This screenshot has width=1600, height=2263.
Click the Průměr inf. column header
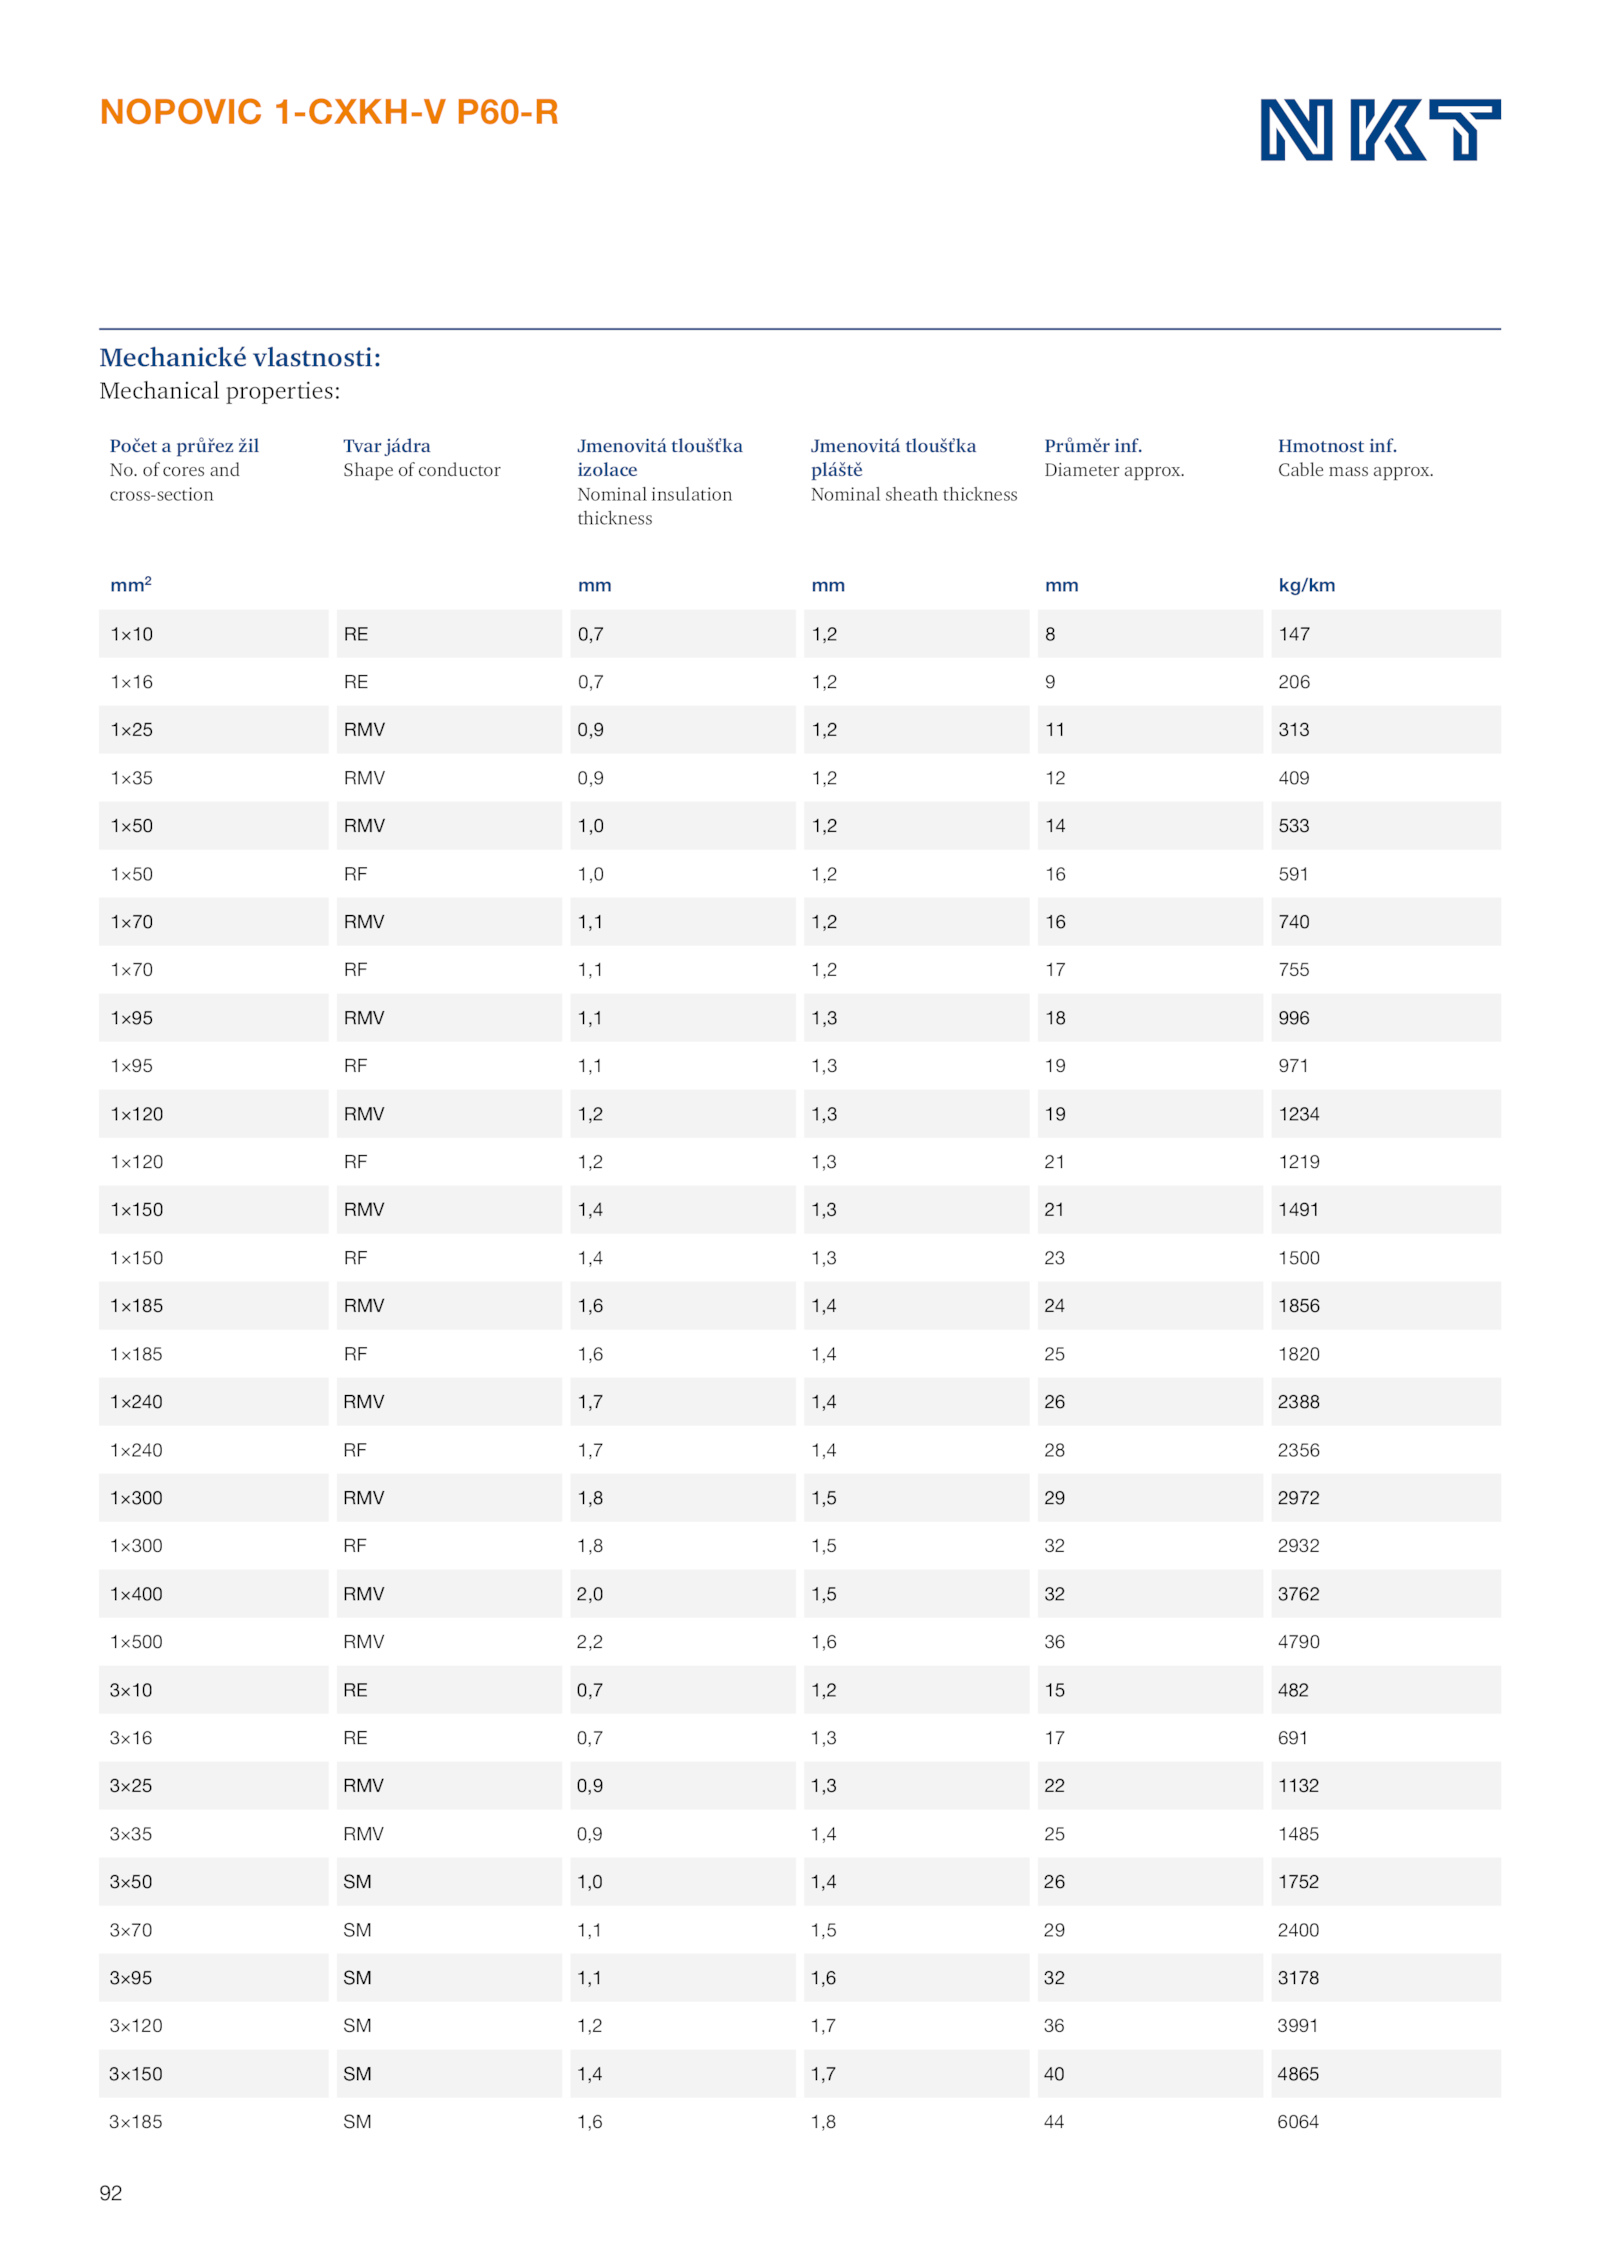[x=1092, y=445]
